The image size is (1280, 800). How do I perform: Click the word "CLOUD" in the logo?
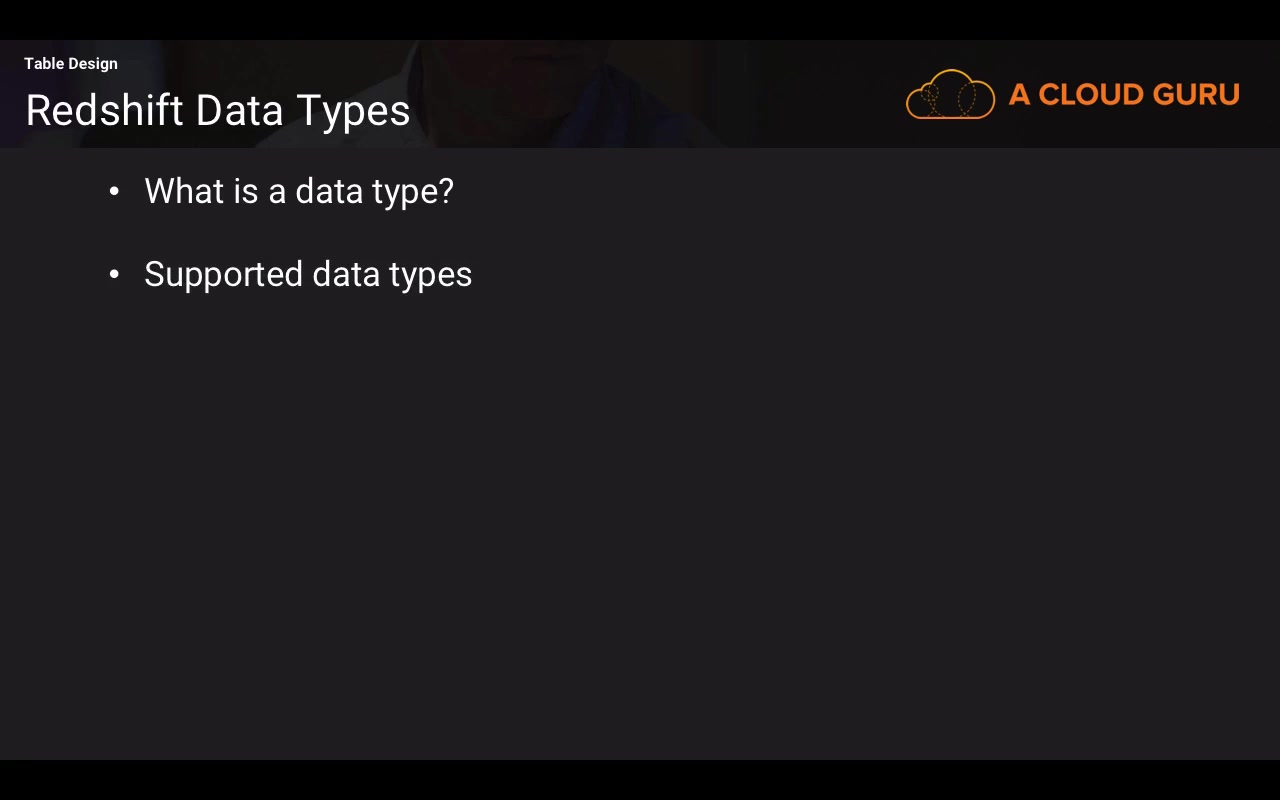click(1091, 95)
